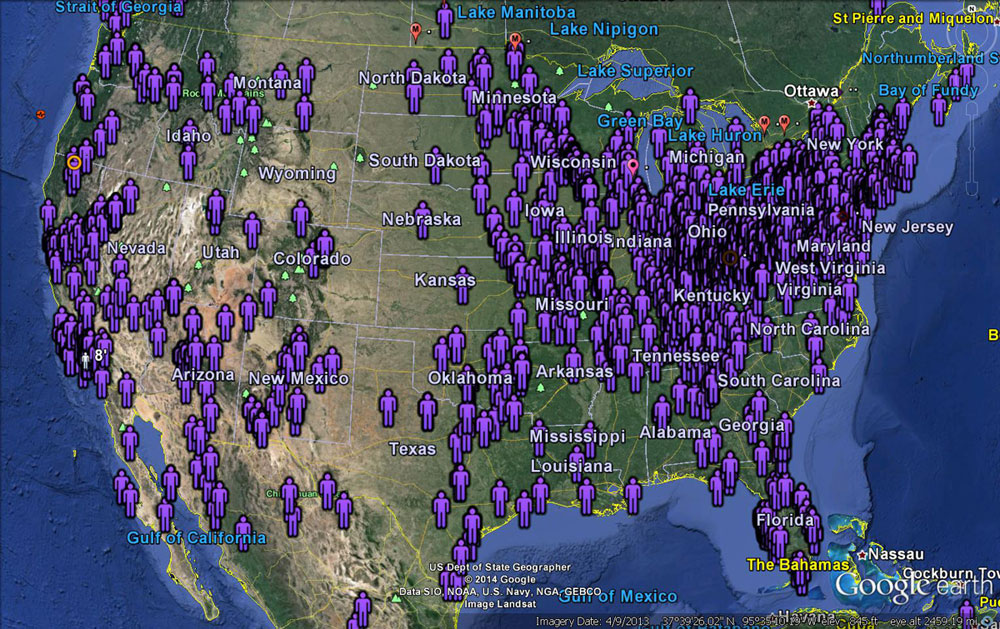Screen dimensions: 1000x629
Task: Click the Texas state label
Action: [412, 449]
